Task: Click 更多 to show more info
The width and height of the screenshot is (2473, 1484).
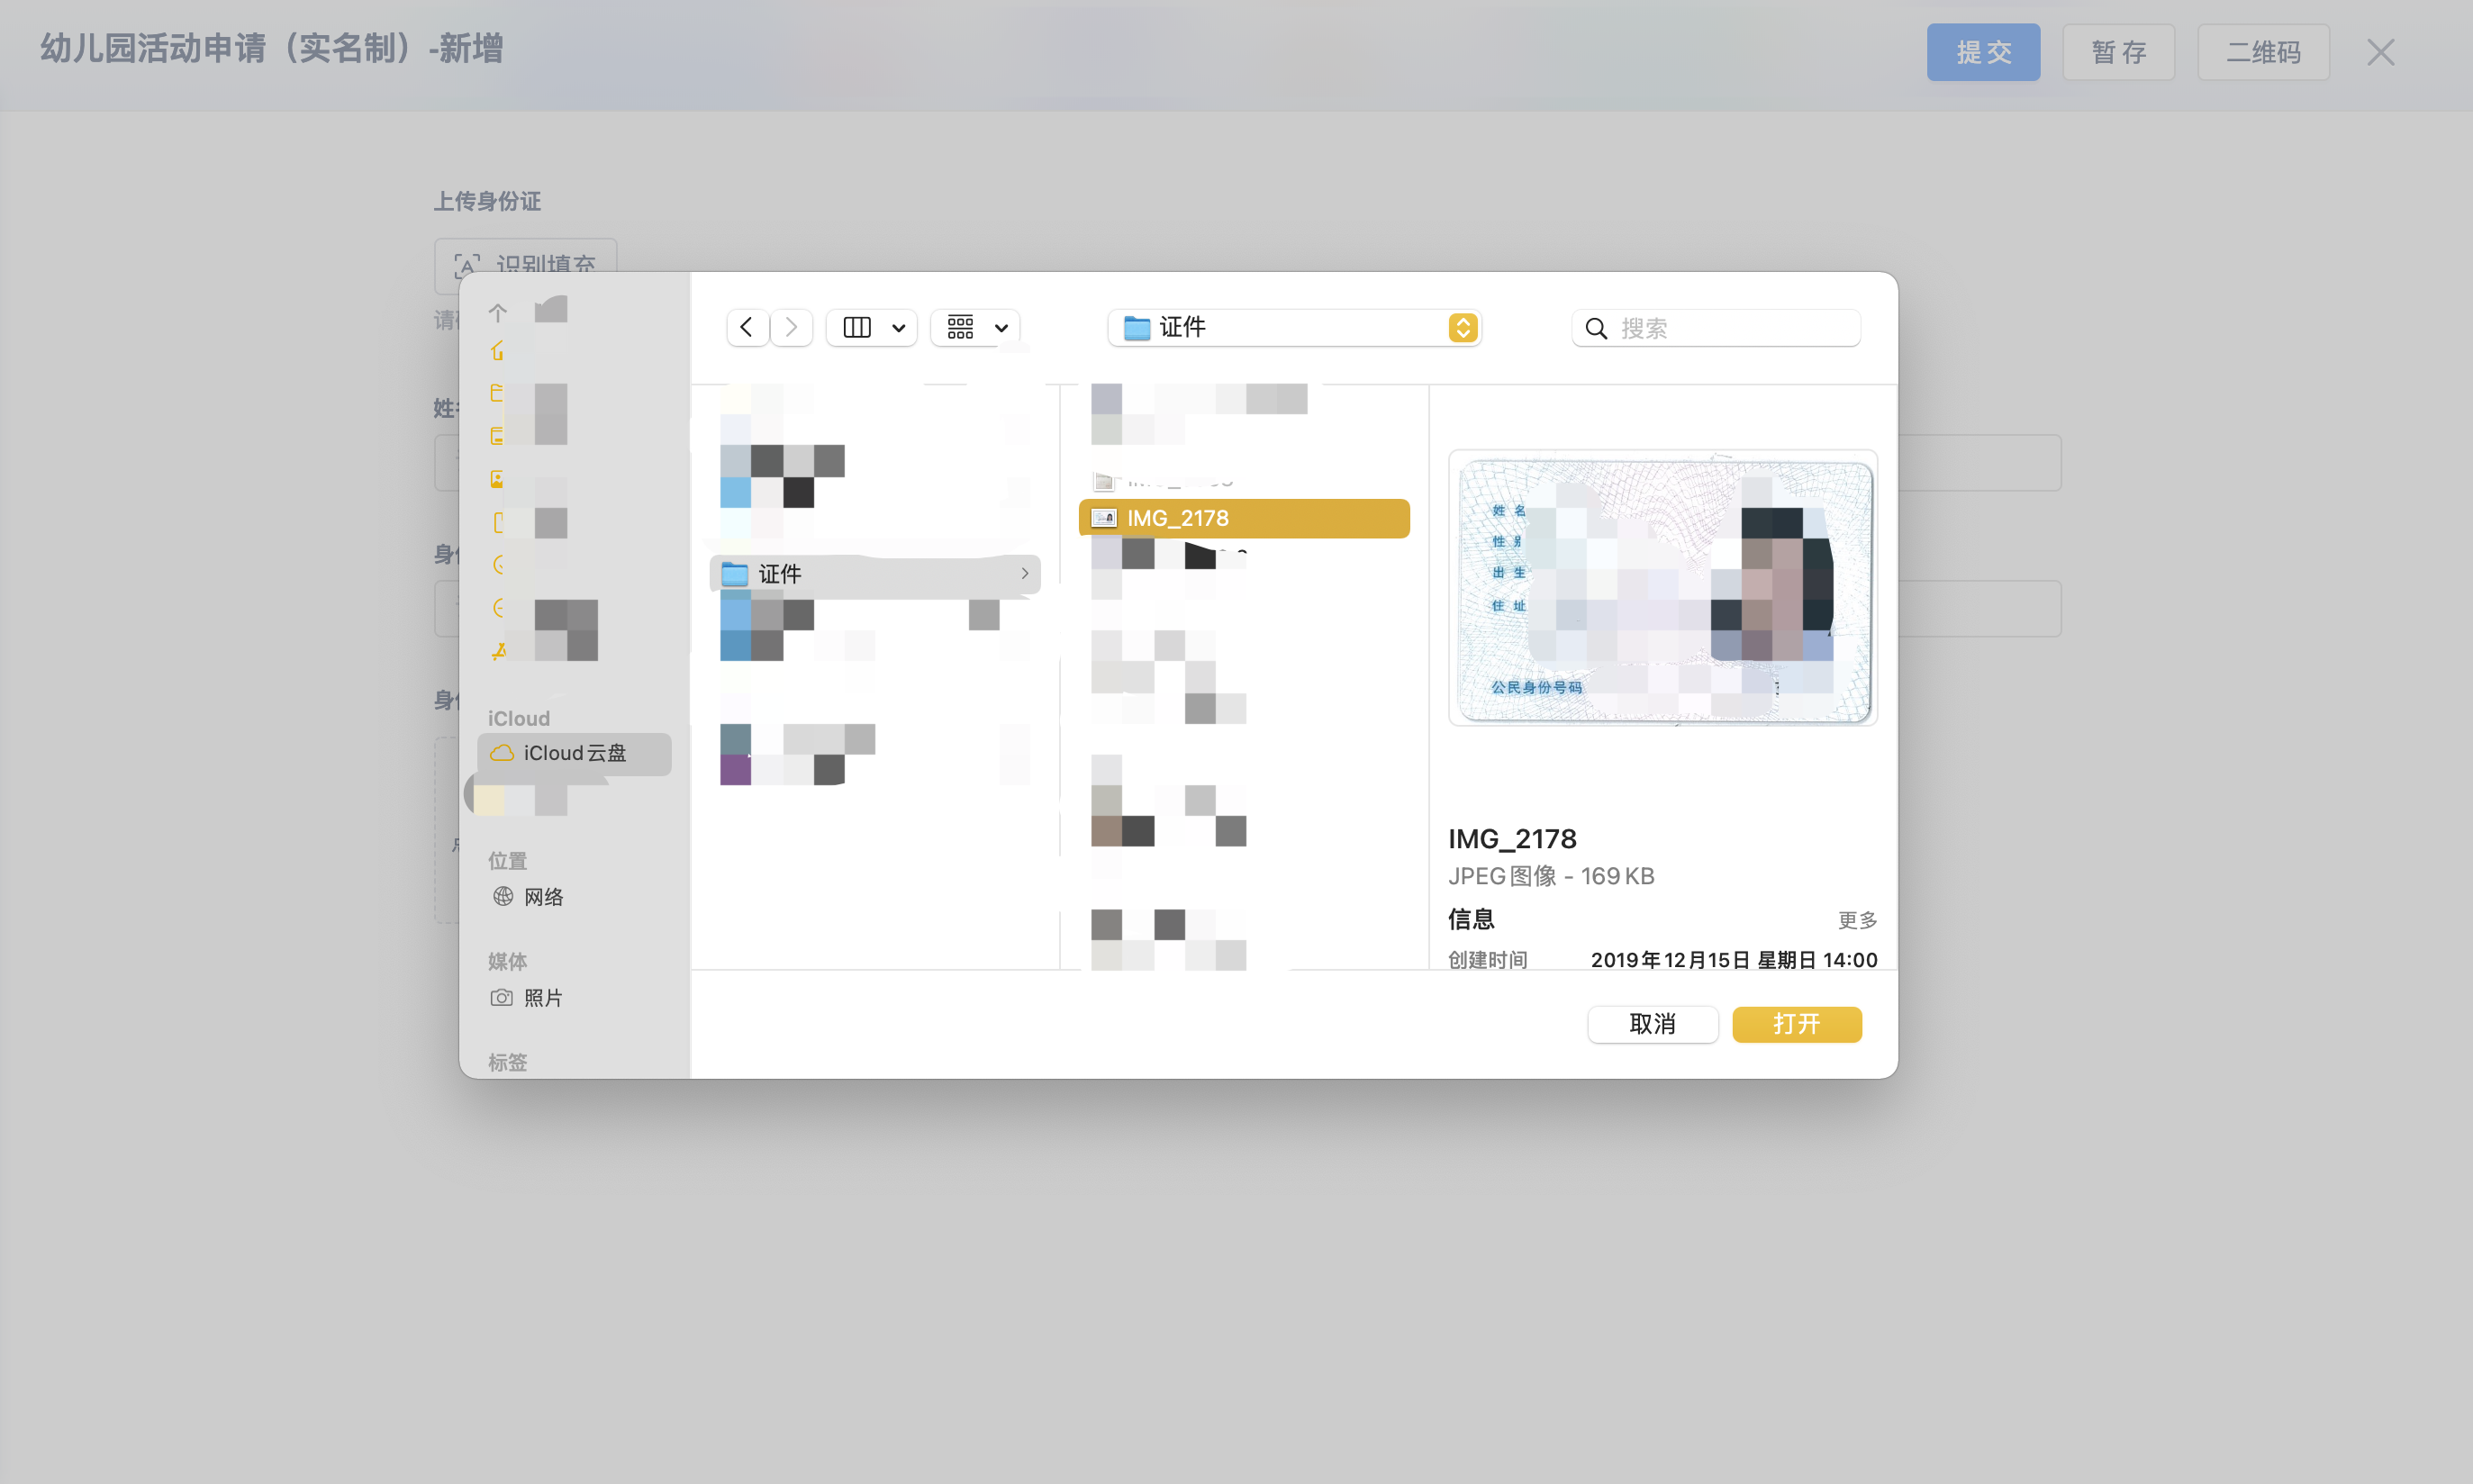Action: coord(1857,920)
